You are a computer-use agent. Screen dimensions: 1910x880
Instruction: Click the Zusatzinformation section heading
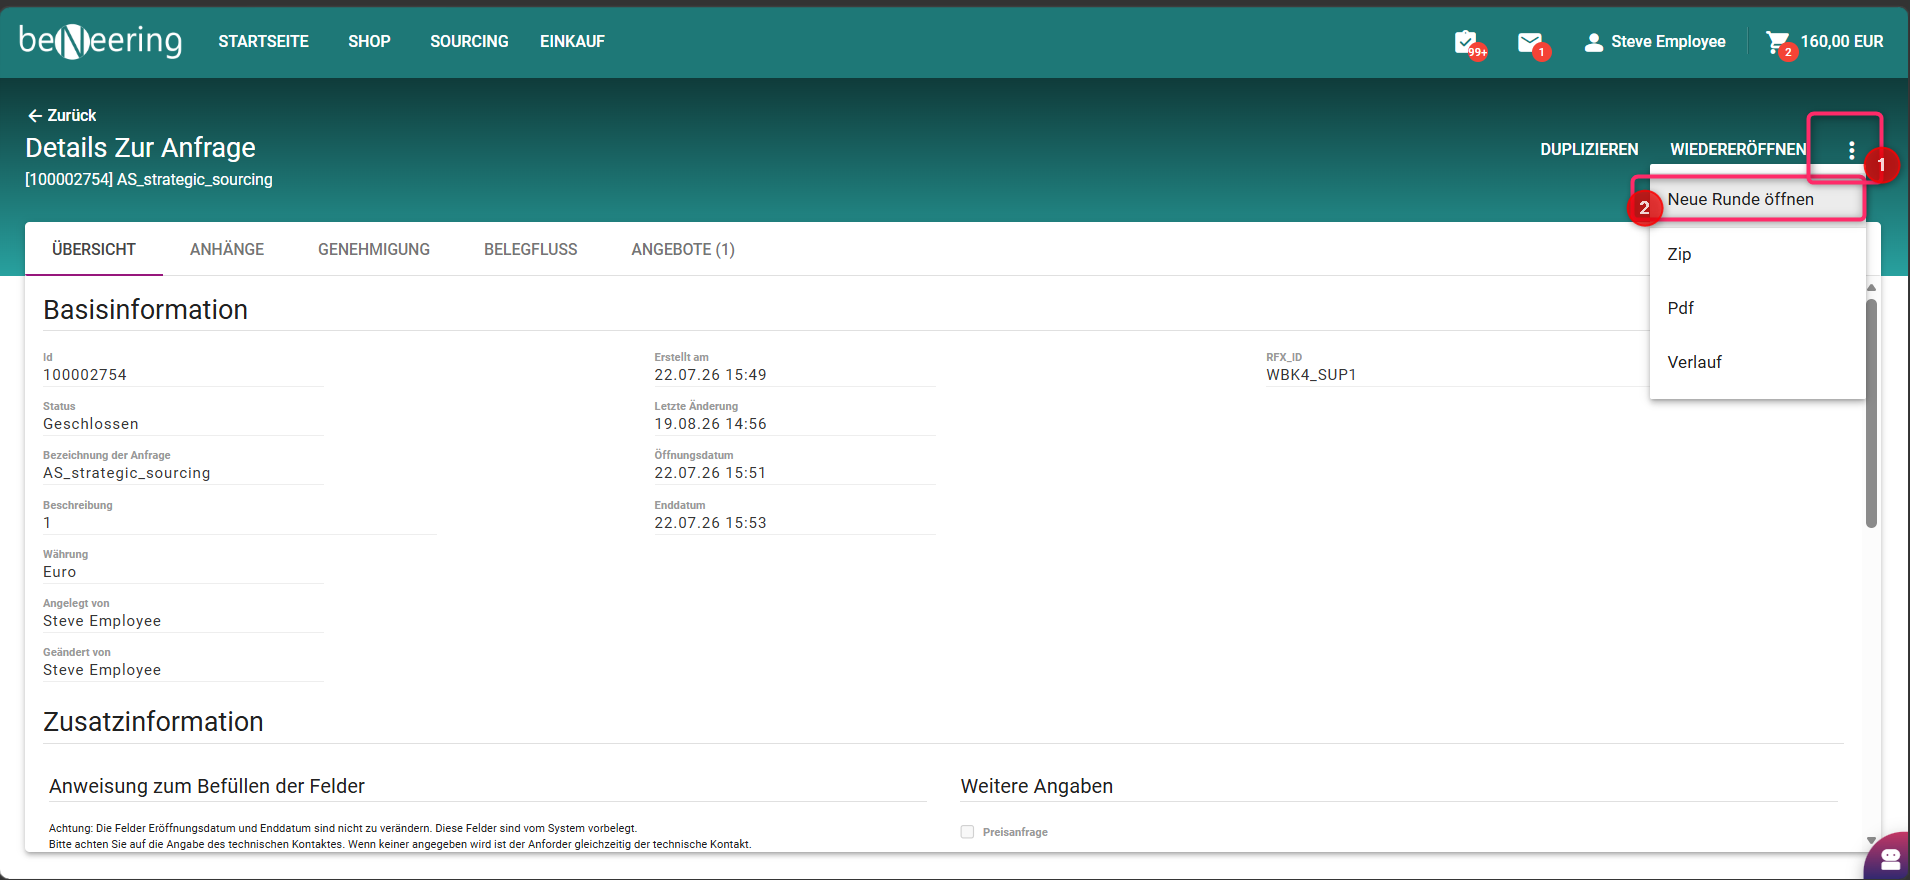point(153,722)
